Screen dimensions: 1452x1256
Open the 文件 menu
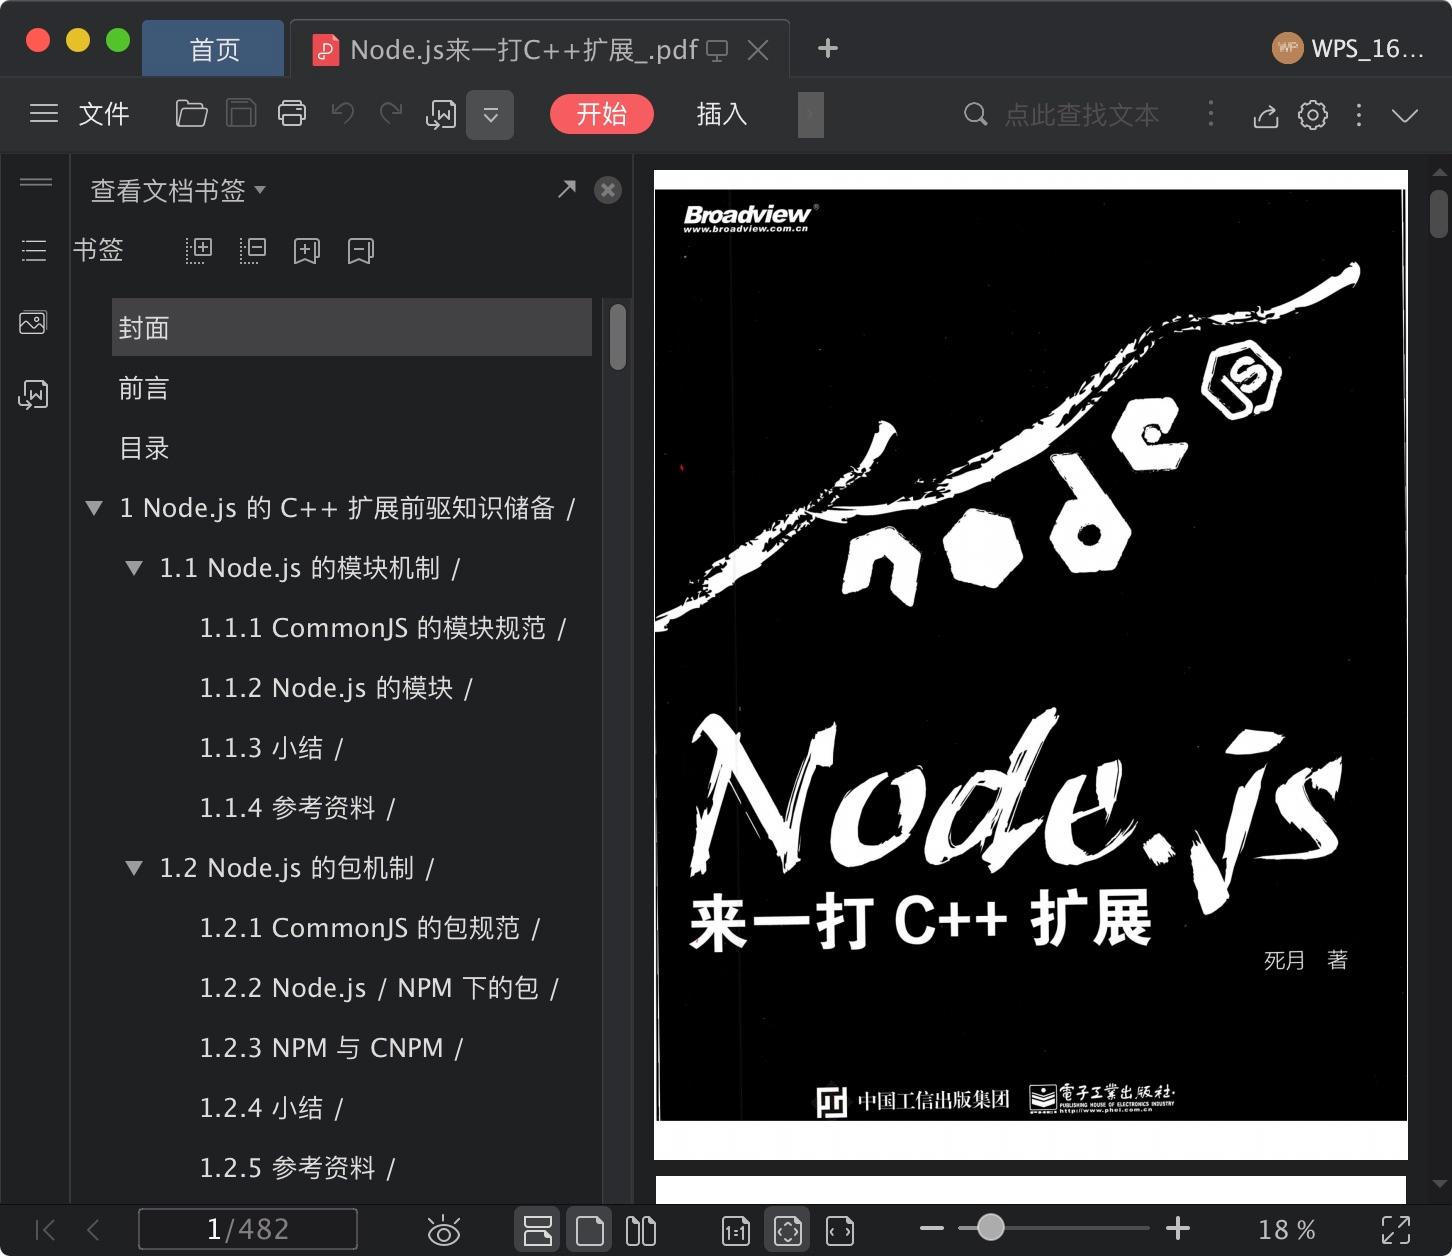point(104,114)
